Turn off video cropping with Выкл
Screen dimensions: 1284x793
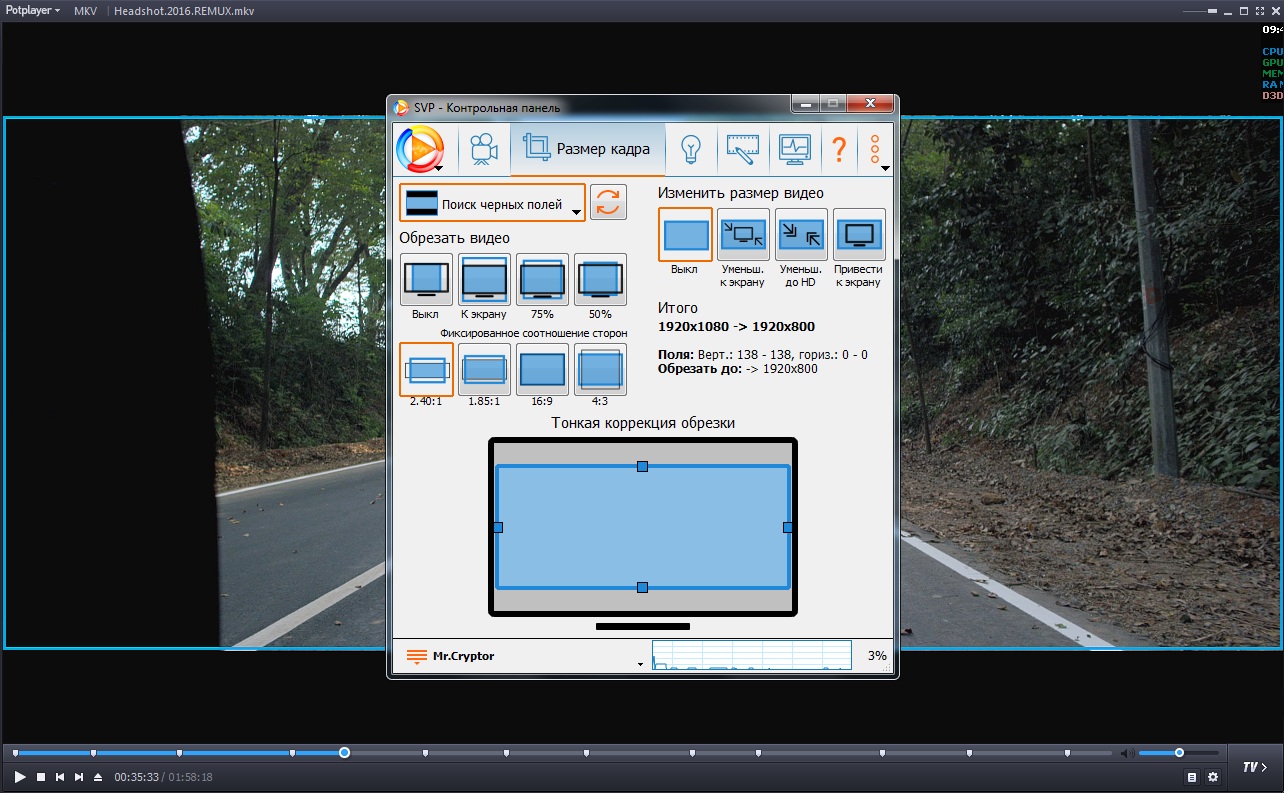tap(426, 280)
